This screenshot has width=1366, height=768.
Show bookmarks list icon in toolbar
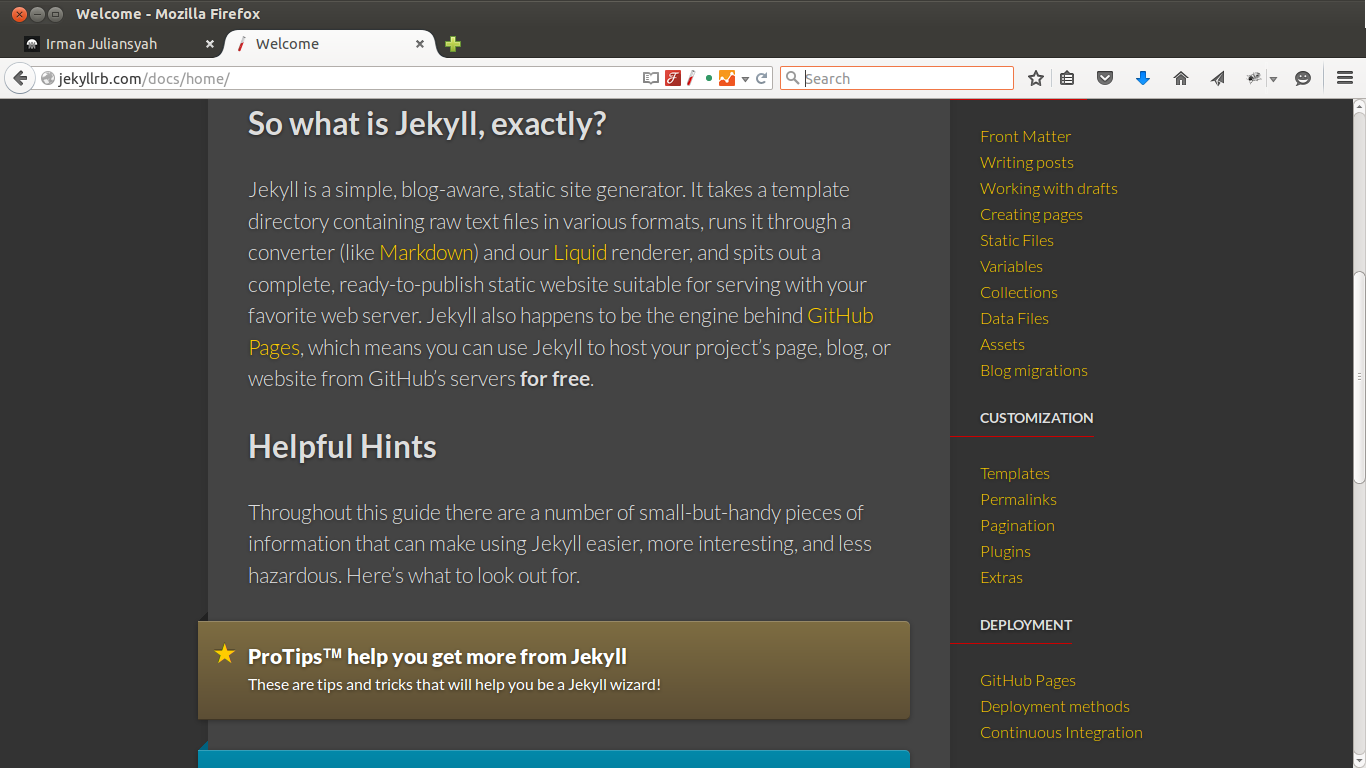pyautogui.click(x=1067, y=78)
